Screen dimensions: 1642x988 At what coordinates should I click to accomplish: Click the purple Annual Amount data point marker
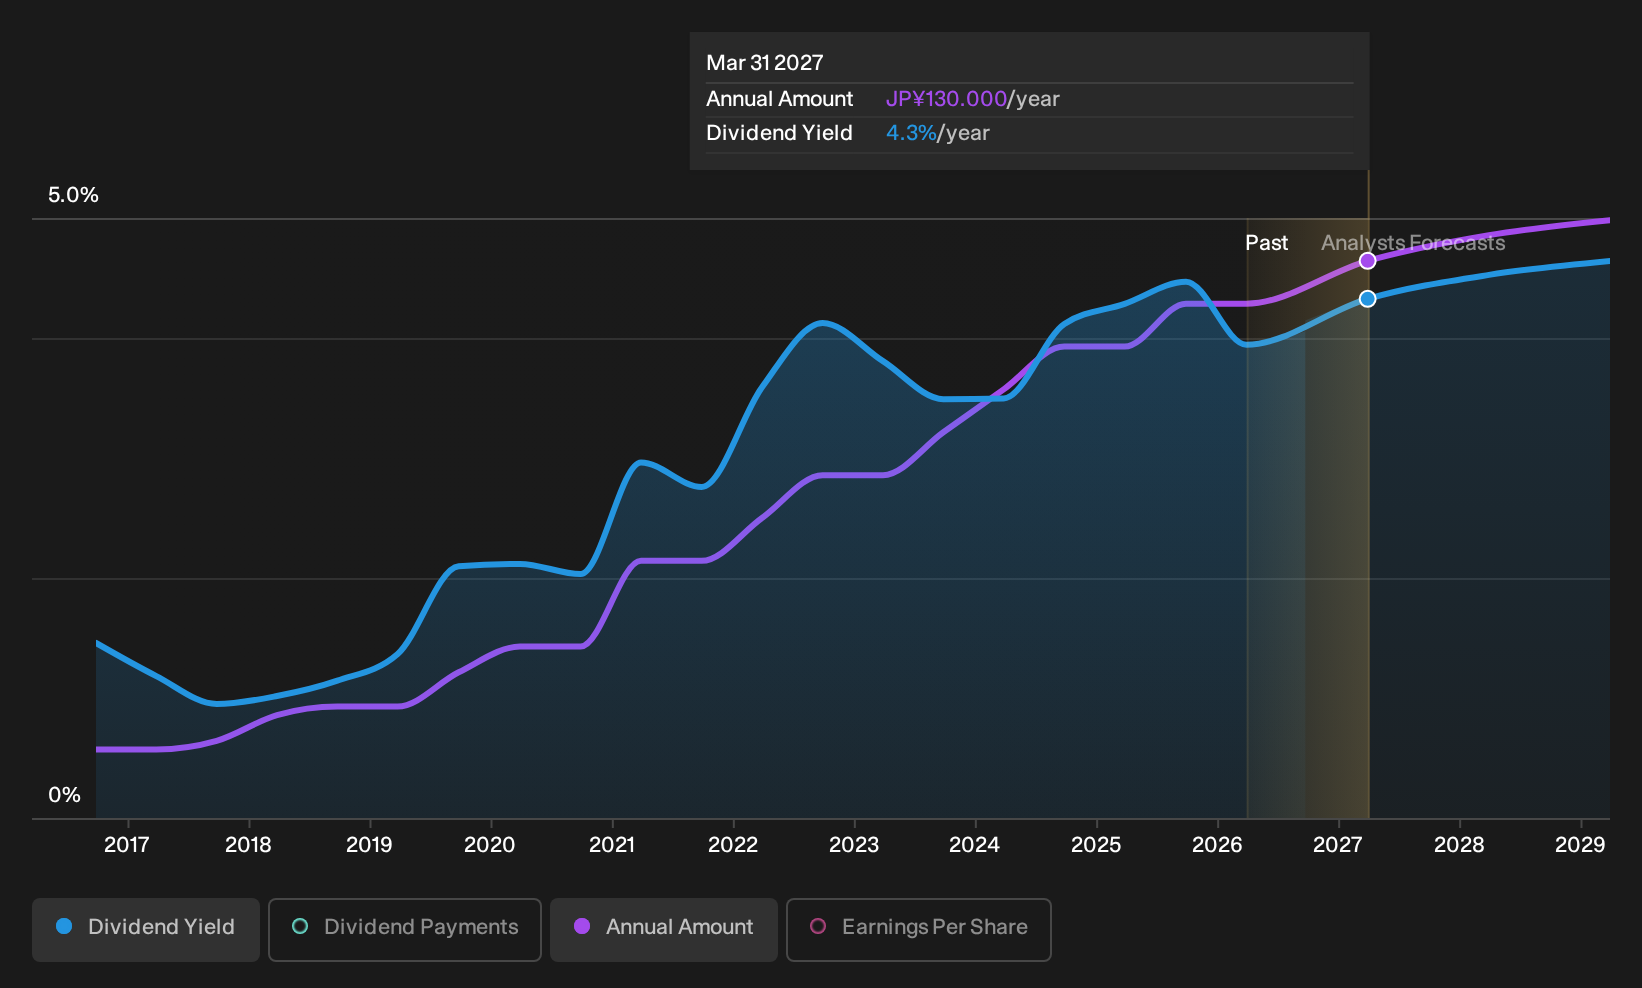click(x=1367, y=261)
